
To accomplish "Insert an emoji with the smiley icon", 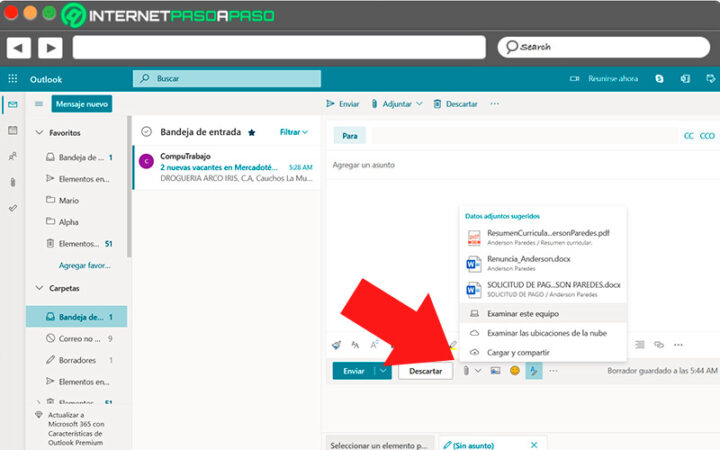I will [514, 370].
